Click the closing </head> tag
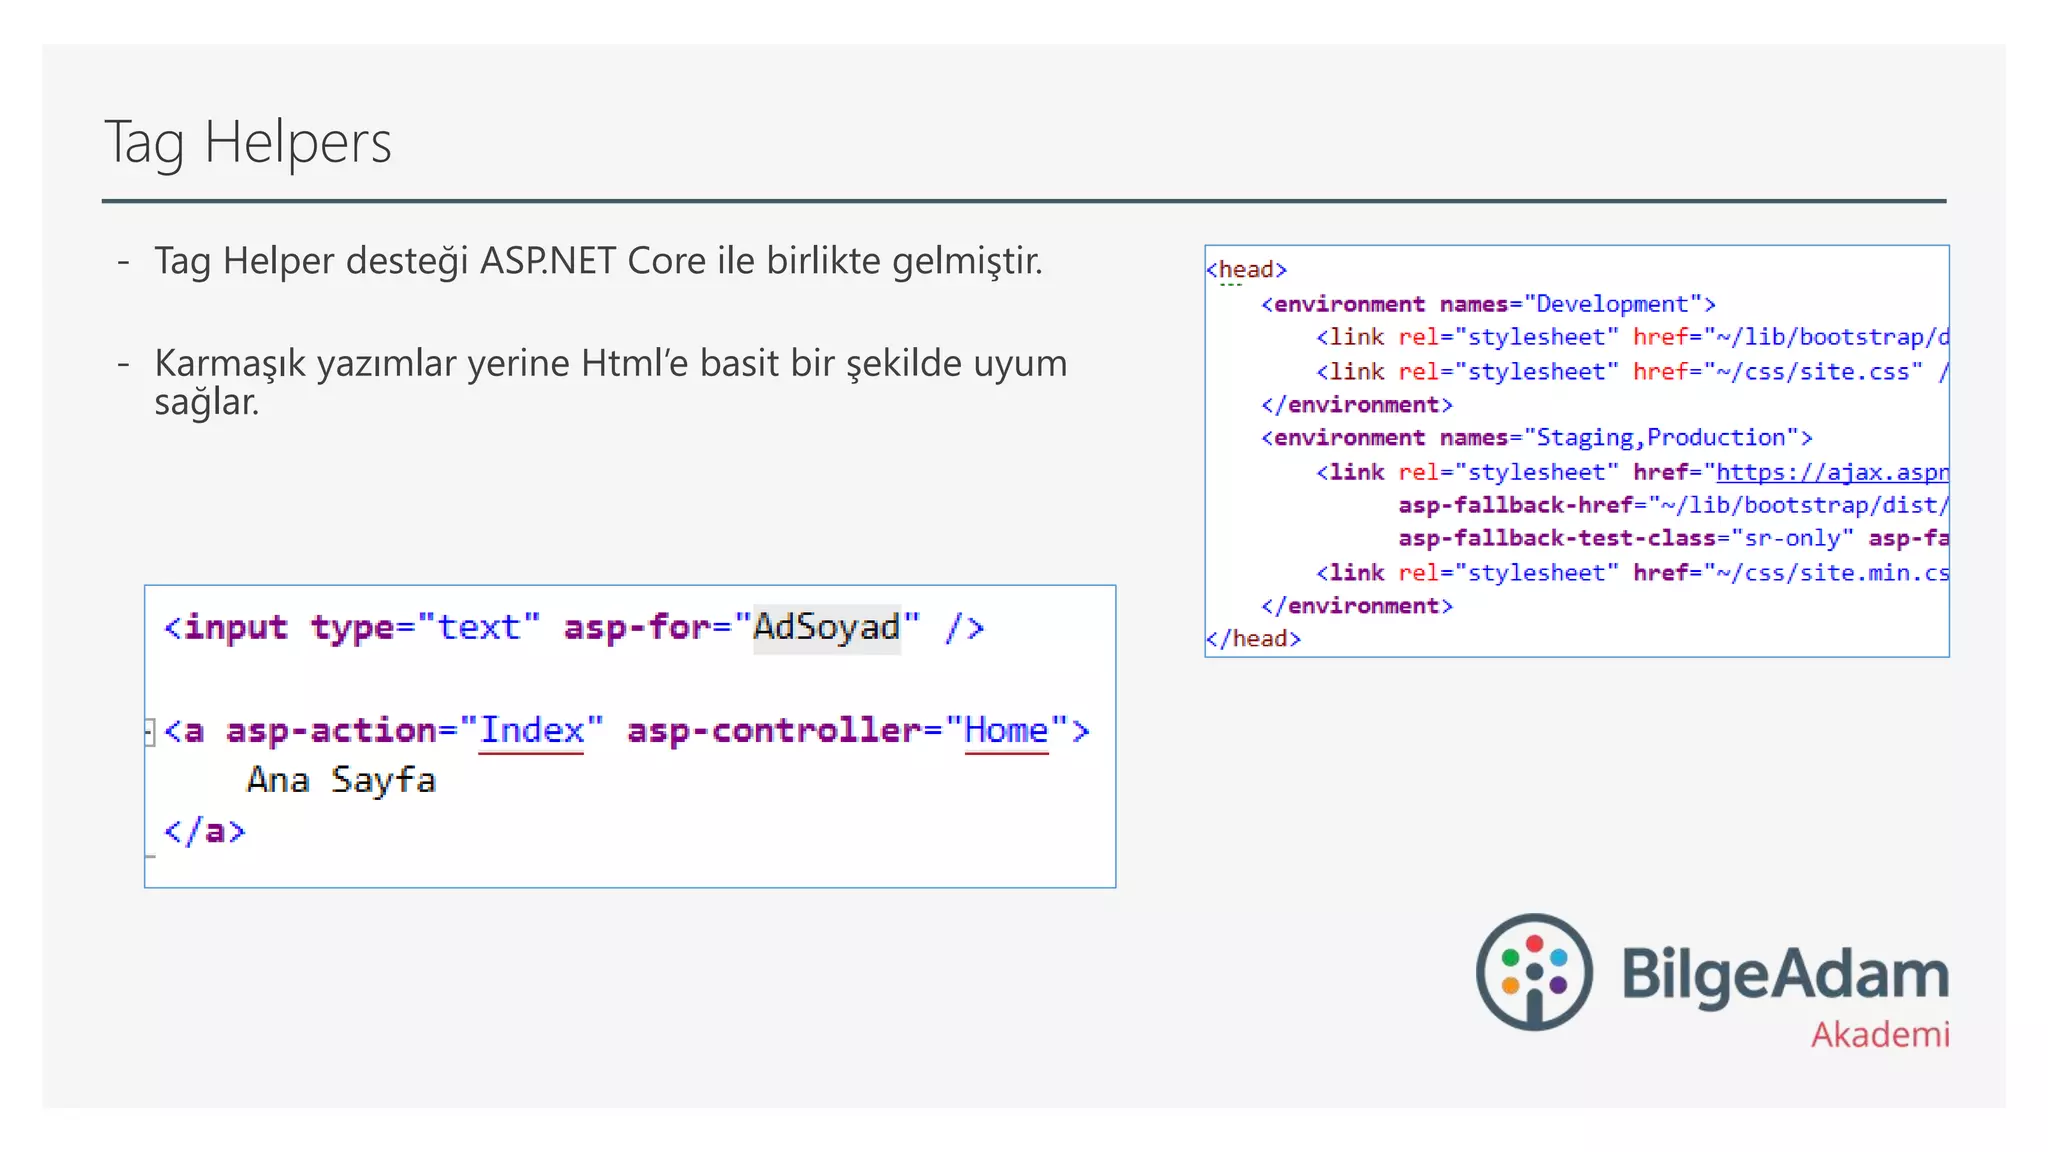 click(1253, 638)
